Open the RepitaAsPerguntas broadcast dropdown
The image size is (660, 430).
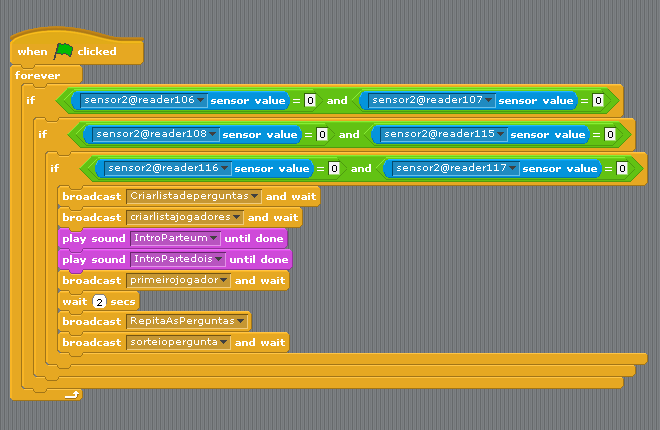coord(242,322)
